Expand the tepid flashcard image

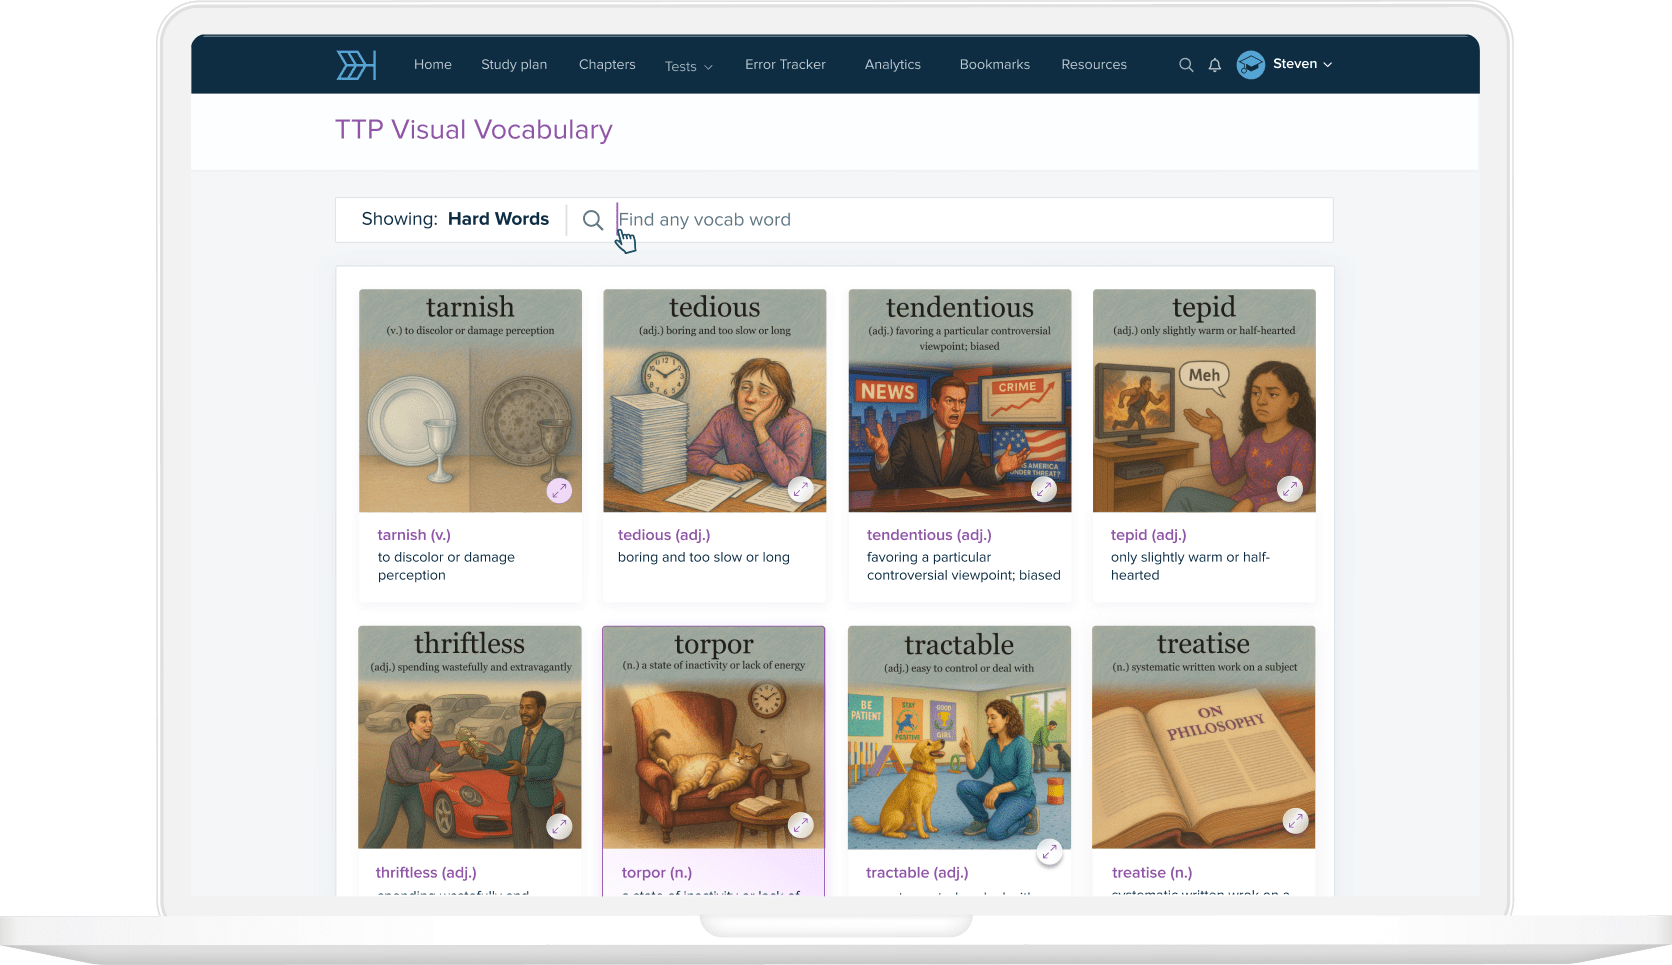pyautogui.click(x=1290, y=489)
